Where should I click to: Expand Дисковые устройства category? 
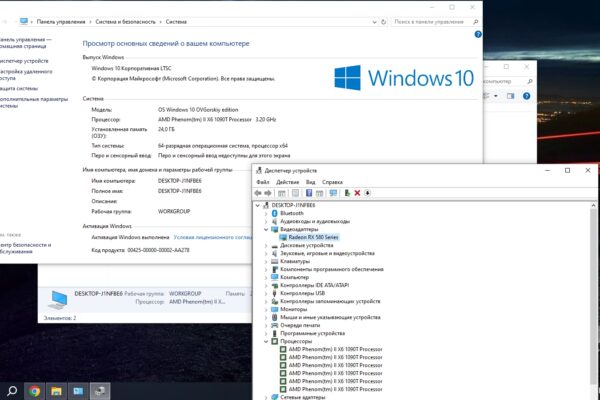[x=266, y=245]
